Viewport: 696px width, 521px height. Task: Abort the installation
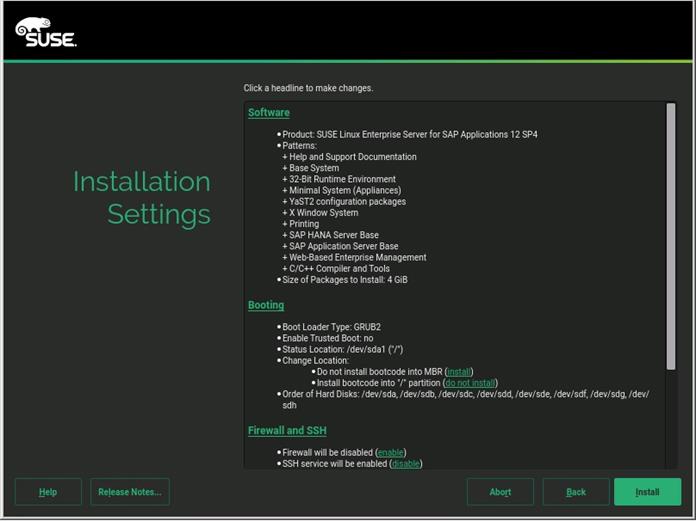[500, 492]
